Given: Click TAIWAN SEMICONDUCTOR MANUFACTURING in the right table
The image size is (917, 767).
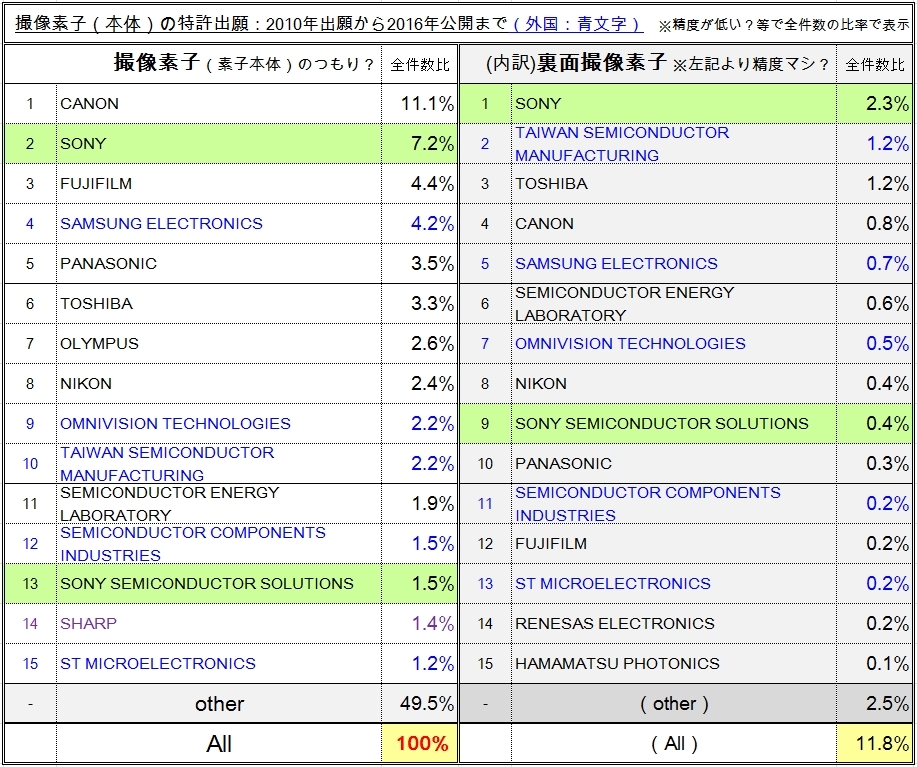Looking at the screenshot, I should 621,144.
